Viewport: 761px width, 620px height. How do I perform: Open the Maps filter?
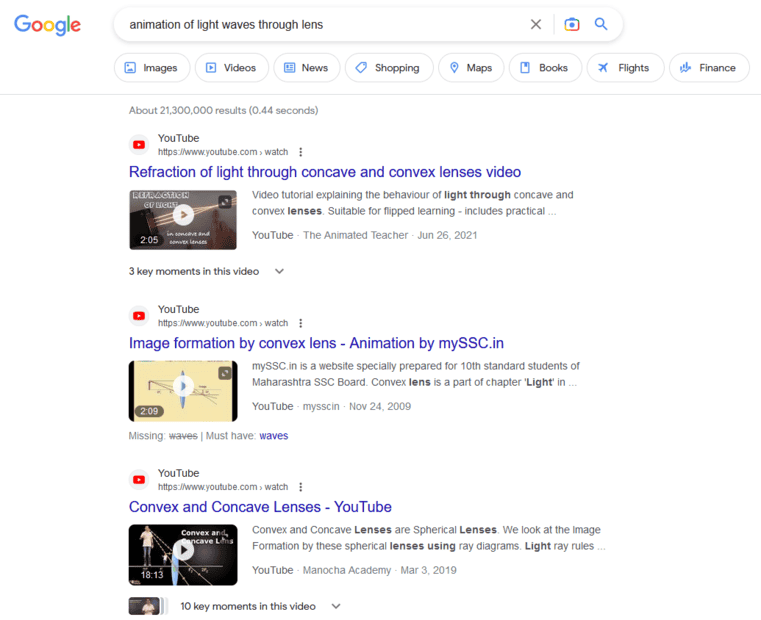click(x=470, y=68)
